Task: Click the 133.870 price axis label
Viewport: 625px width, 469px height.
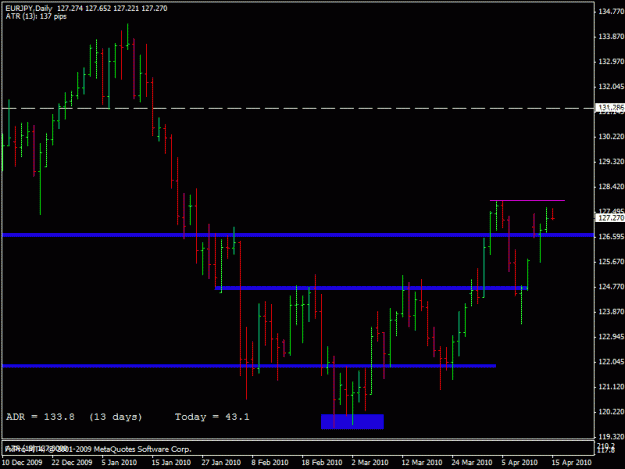Action: tap(611, 37)
